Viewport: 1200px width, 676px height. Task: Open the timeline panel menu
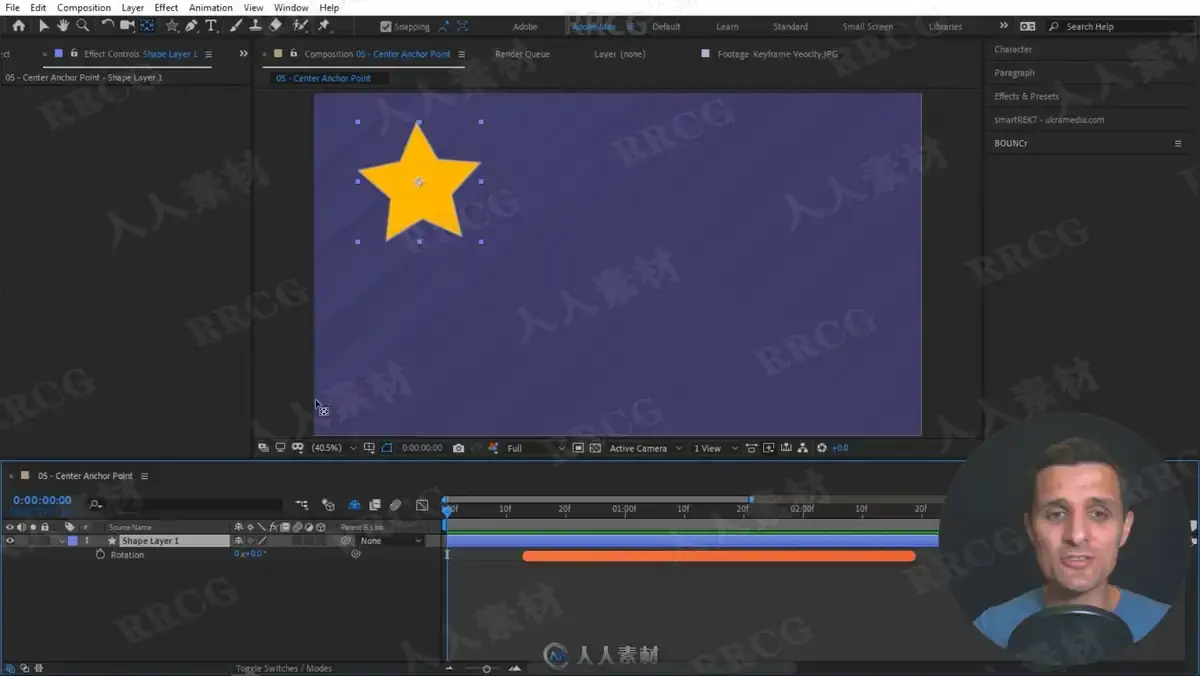(144, 476)
